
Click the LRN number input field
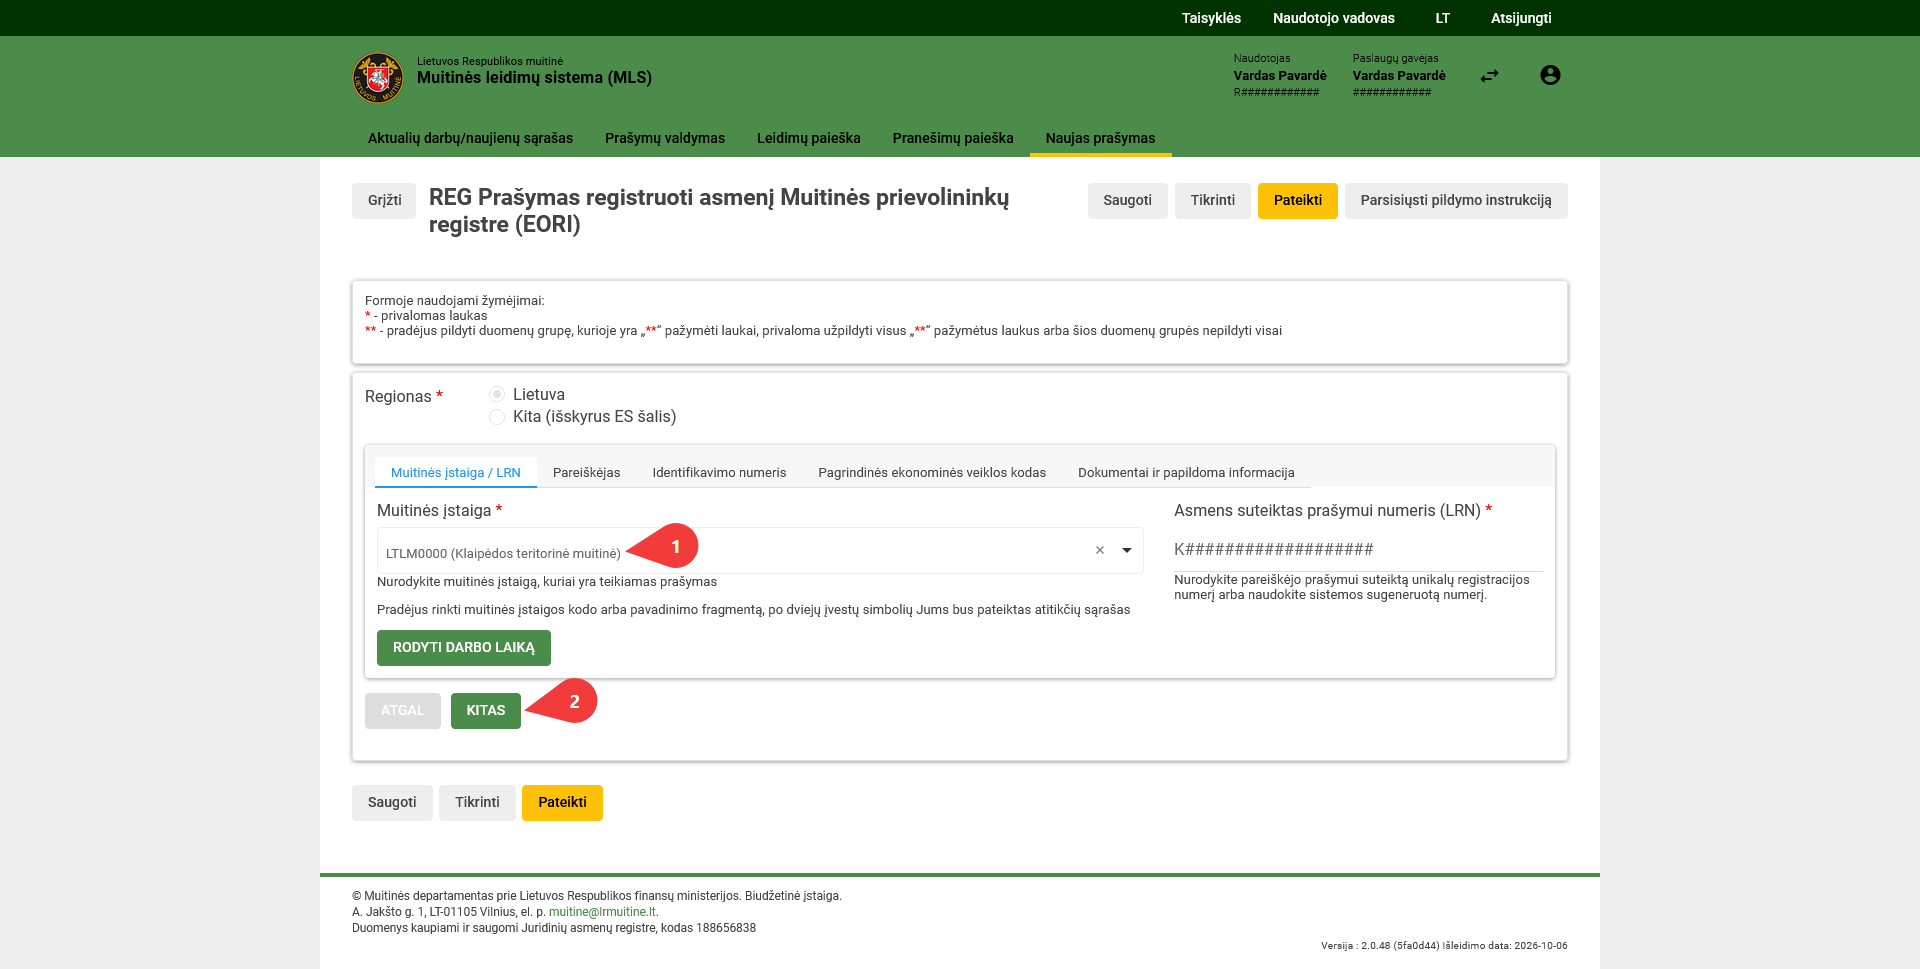pyautogui.click(x=1358, y=549)
